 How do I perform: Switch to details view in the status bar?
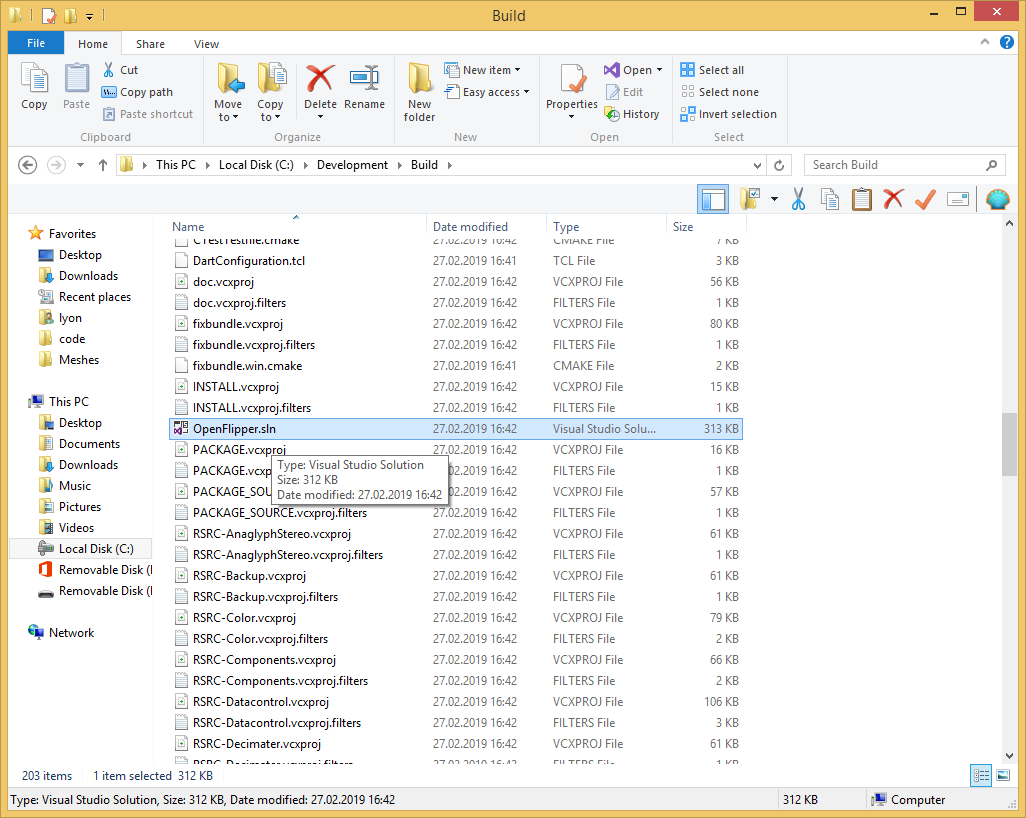click(980, 775)
